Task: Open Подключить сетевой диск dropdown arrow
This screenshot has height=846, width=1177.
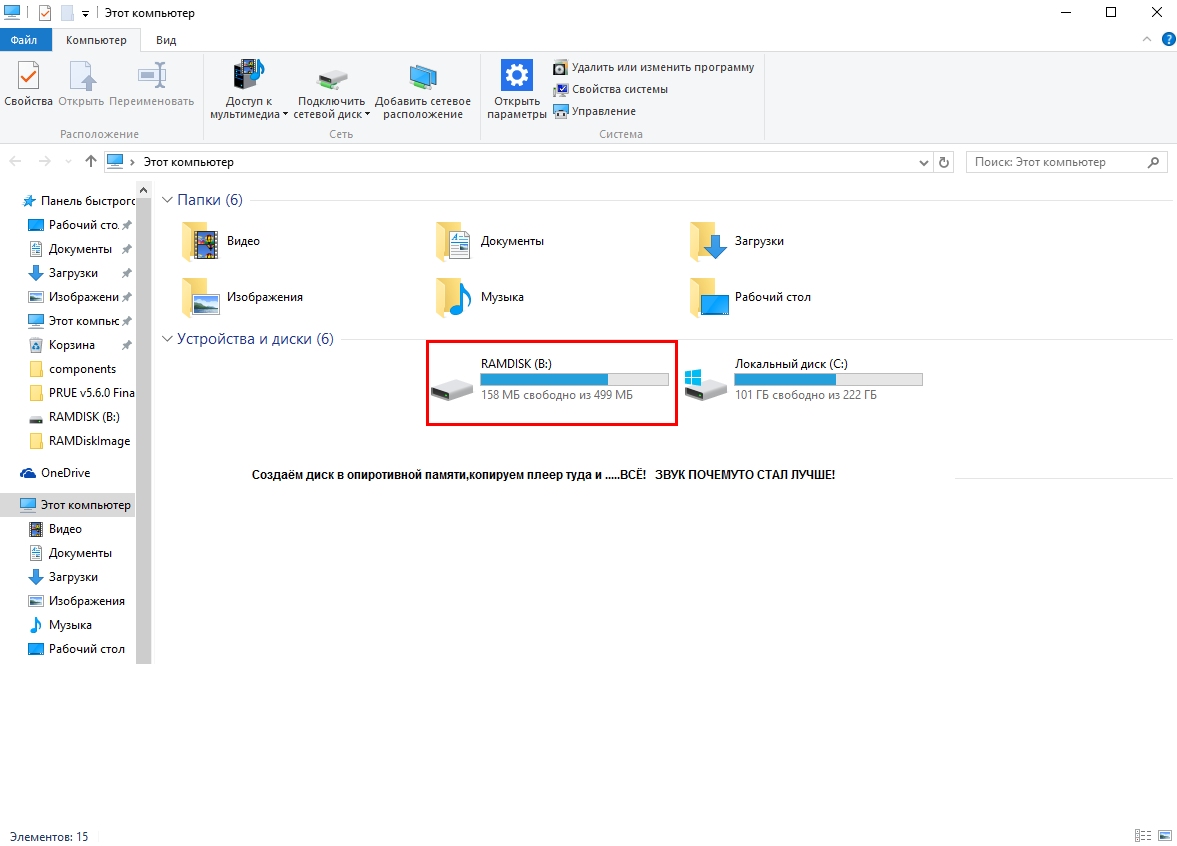Action: (367, 115)
